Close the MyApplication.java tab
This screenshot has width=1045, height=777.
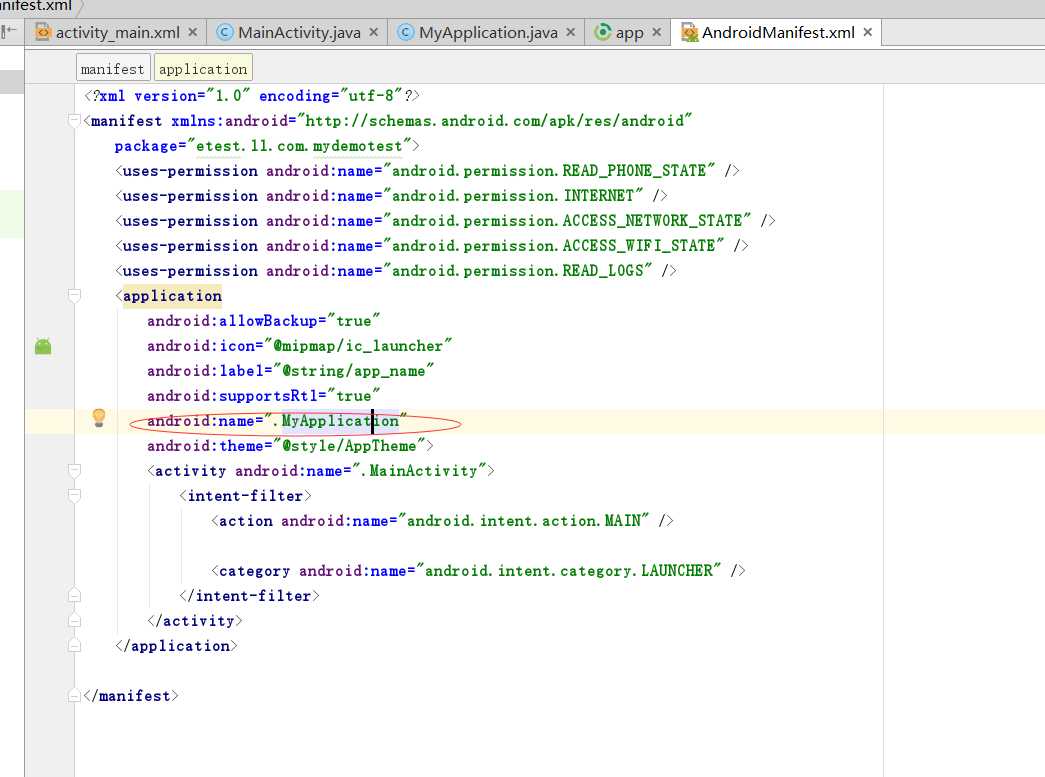coord(571,32)
